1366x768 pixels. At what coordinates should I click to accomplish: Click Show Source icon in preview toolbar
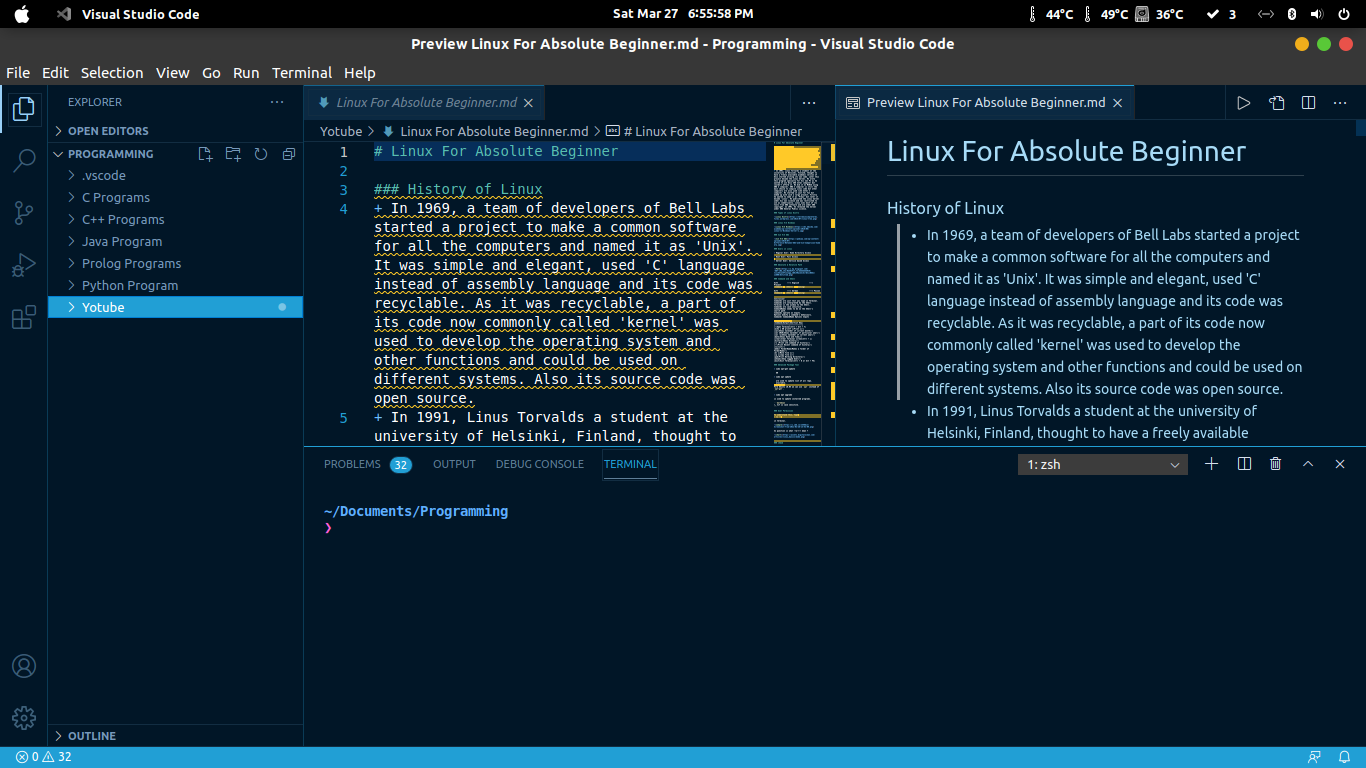pos(1277,102)
